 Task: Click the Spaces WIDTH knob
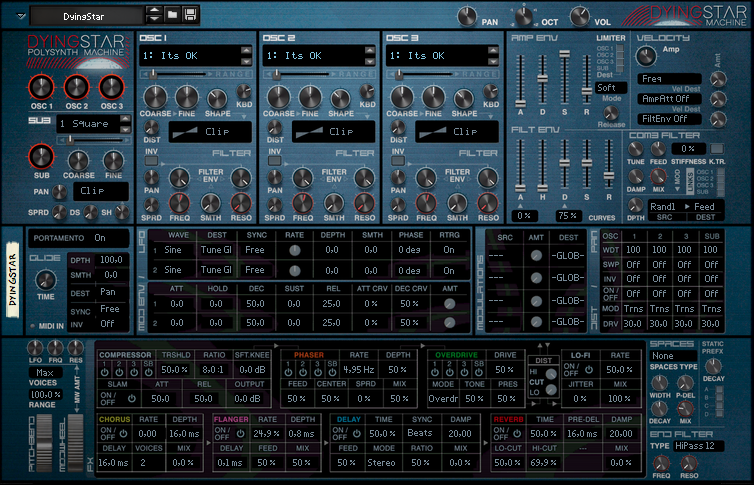(659, 383)
